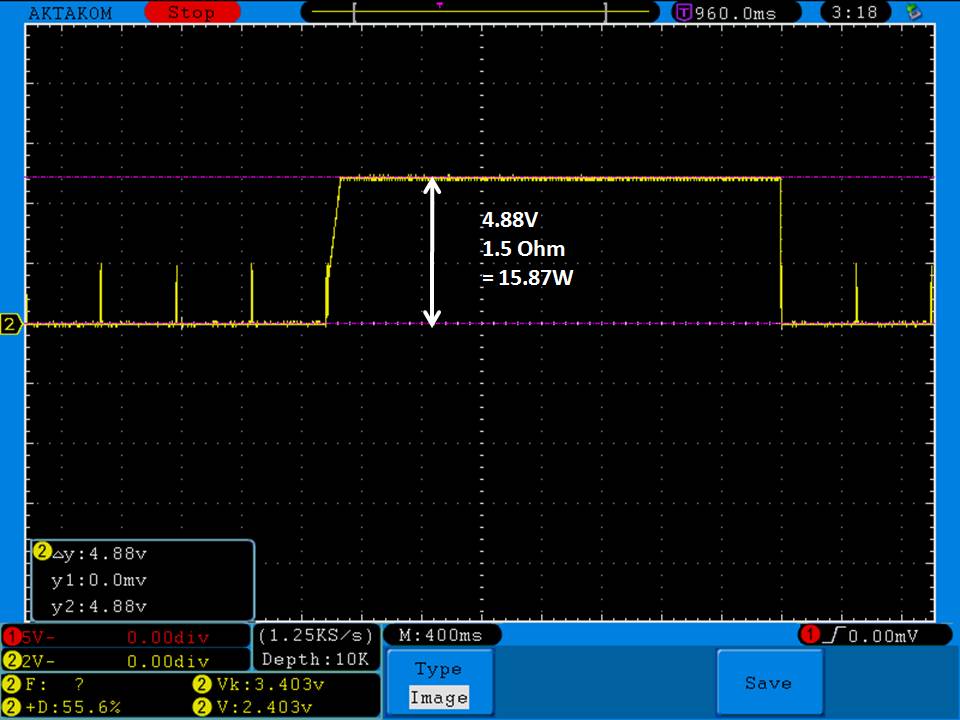This screenshot has height=720, width=960.
Task: Click the 1.25KS/s sample rate readout
Action: [315, 636]
